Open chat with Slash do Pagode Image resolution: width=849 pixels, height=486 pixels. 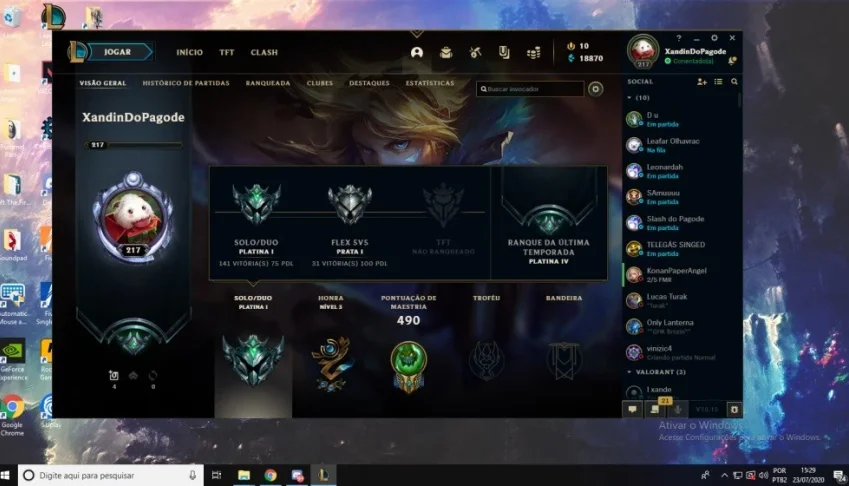(x=680, y=223)
